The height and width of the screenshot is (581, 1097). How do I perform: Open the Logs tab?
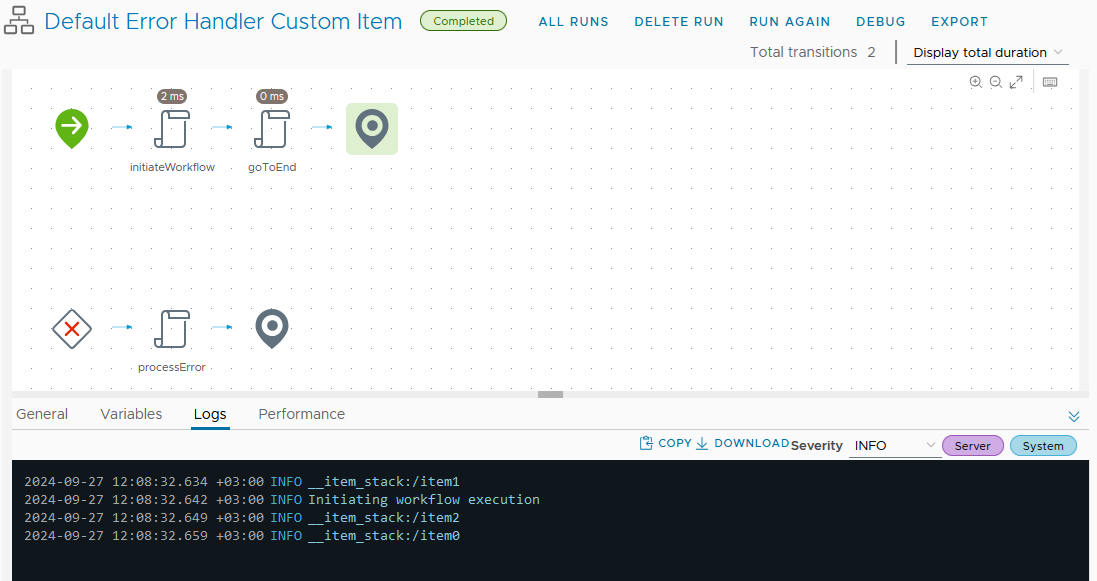coord(210,414)
